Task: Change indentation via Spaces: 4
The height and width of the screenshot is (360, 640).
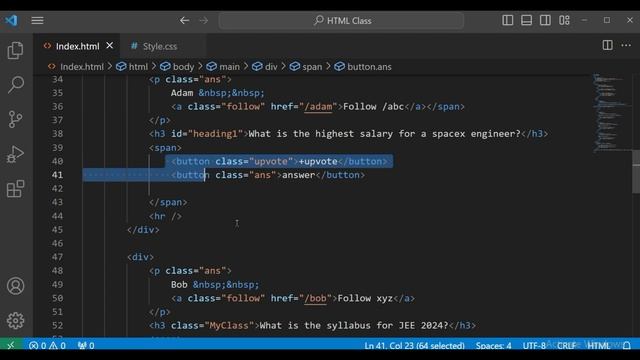Action: tap(493, 345)
